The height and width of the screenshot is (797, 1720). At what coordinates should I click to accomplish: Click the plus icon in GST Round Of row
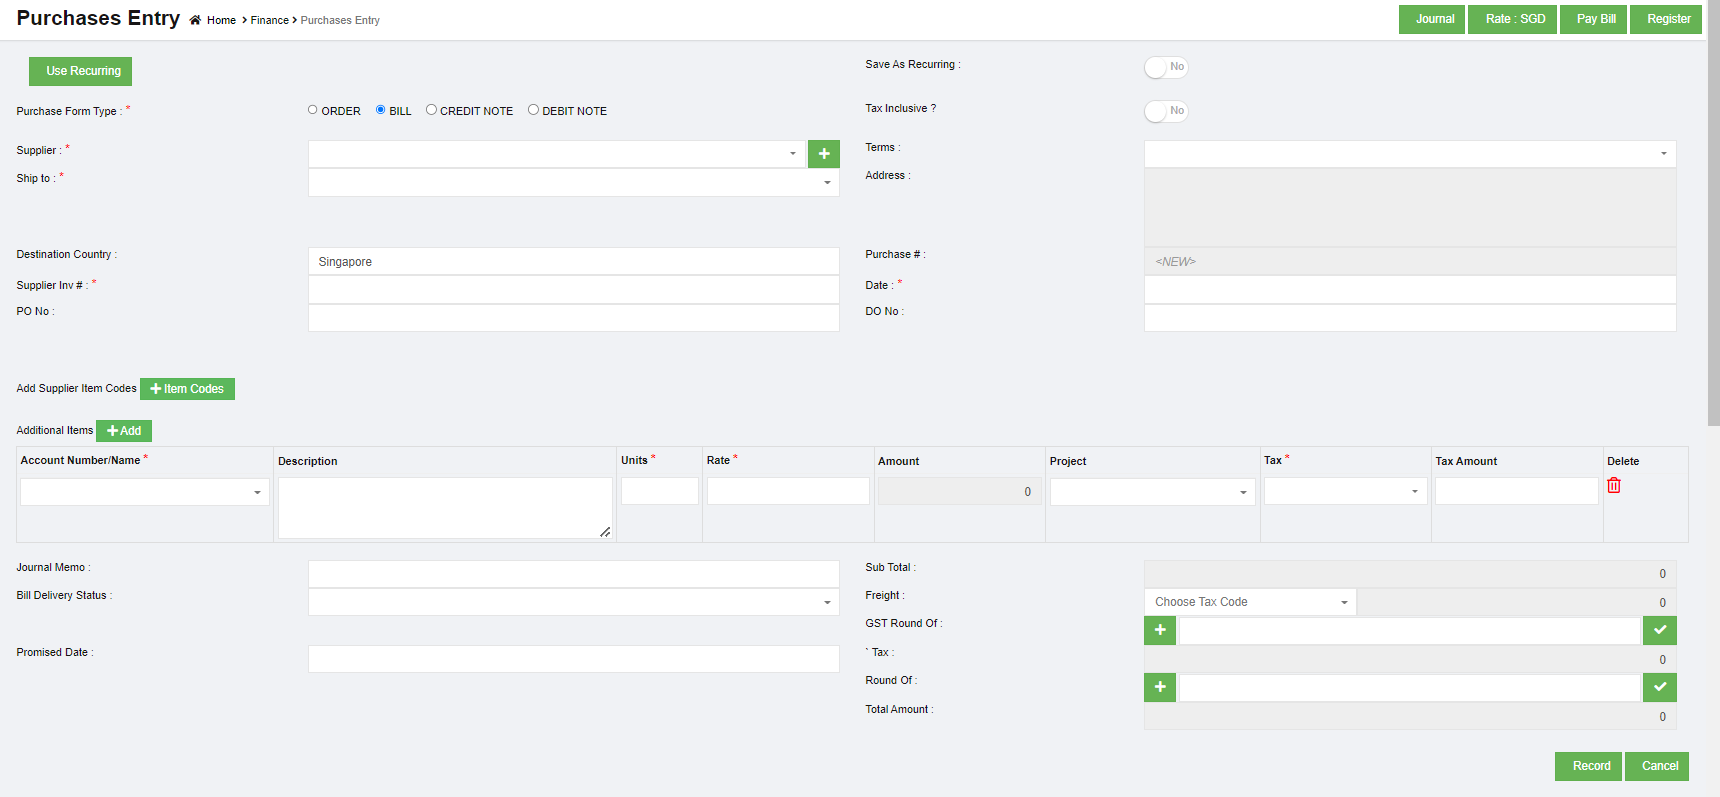tap(1160, 630)
